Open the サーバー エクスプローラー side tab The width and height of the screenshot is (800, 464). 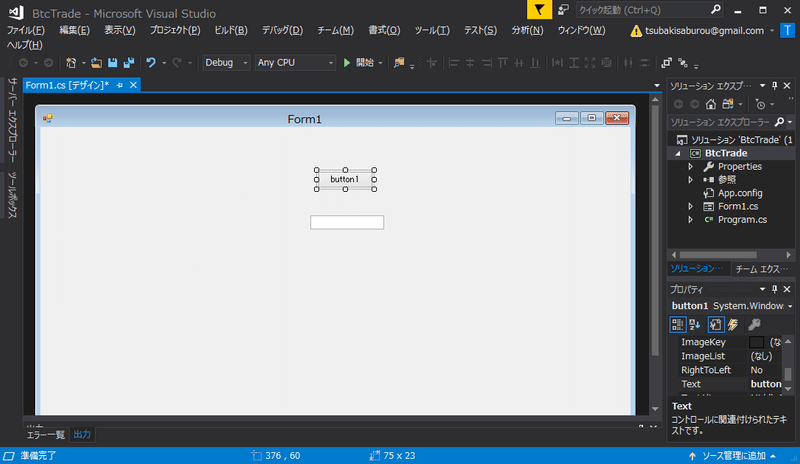(12, 120)
